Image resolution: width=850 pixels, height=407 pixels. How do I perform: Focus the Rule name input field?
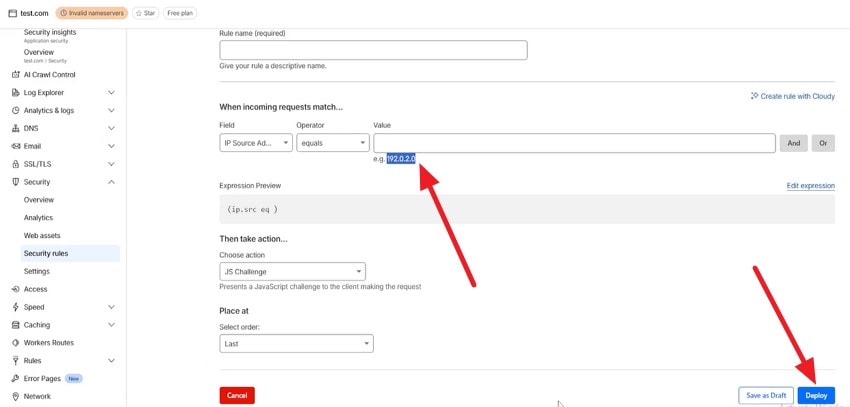373,50
